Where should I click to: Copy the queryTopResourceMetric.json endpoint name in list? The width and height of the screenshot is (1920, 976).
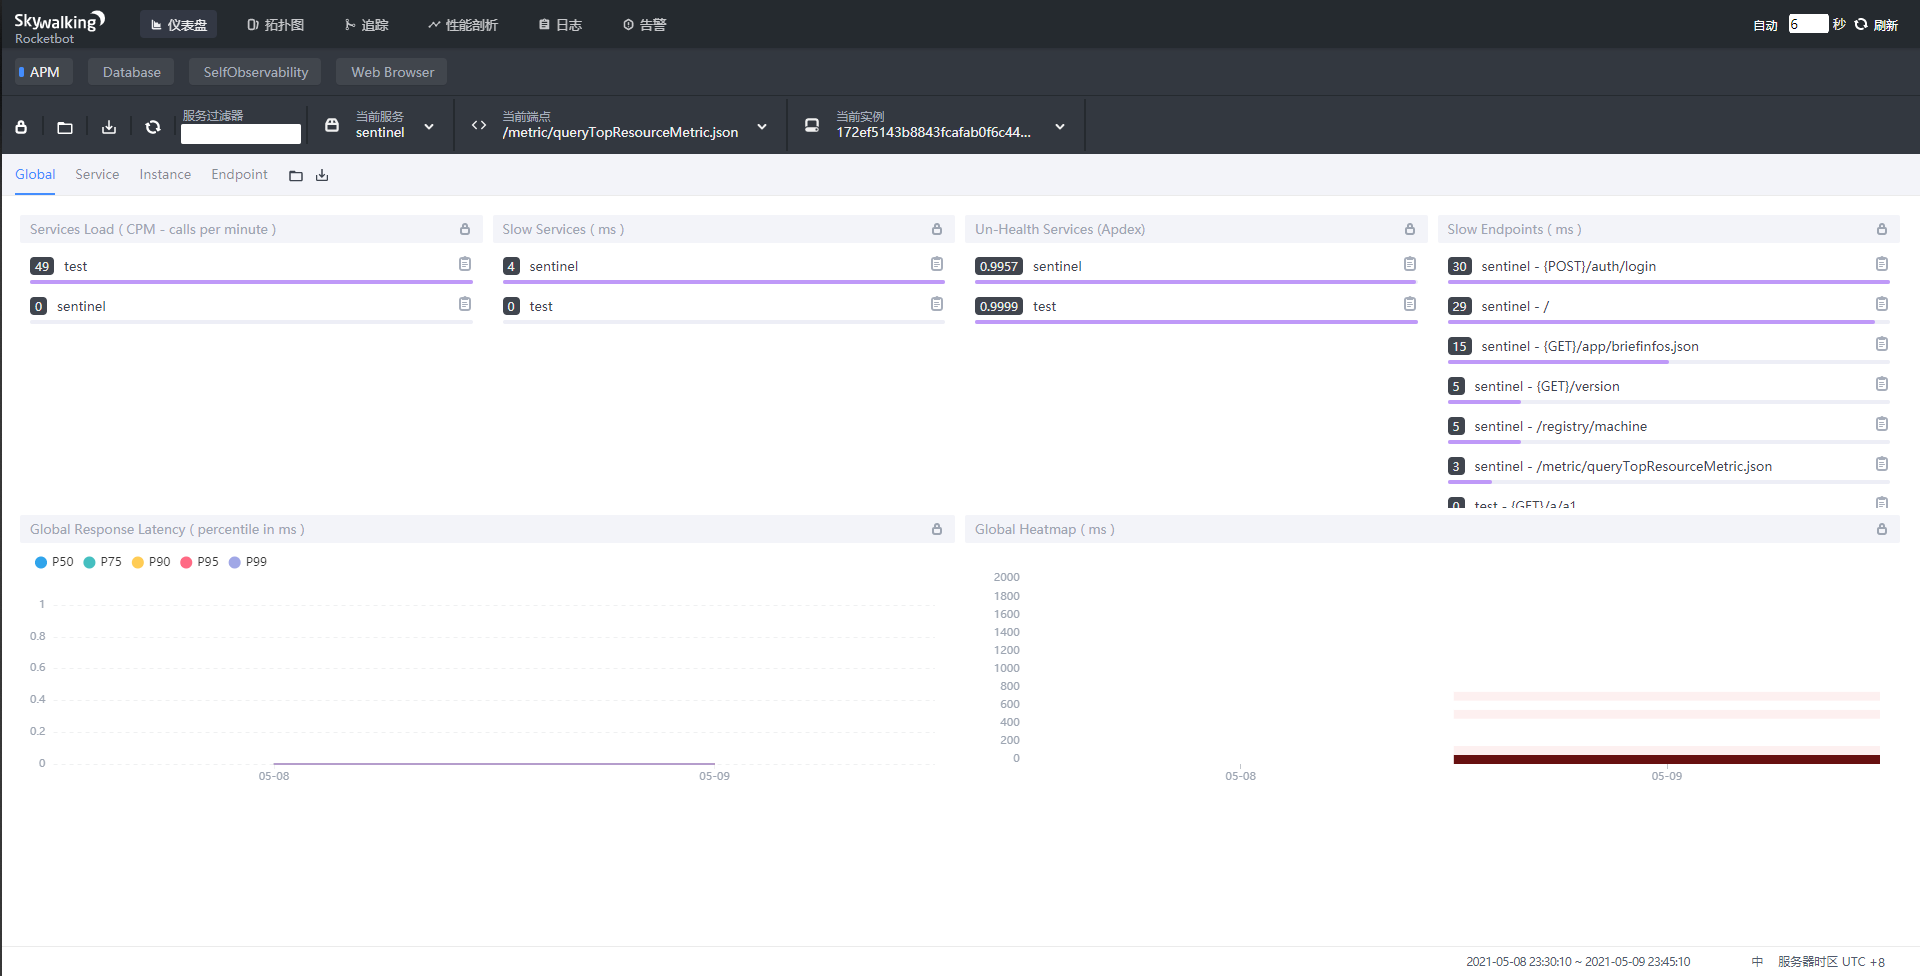(1882, 464)
